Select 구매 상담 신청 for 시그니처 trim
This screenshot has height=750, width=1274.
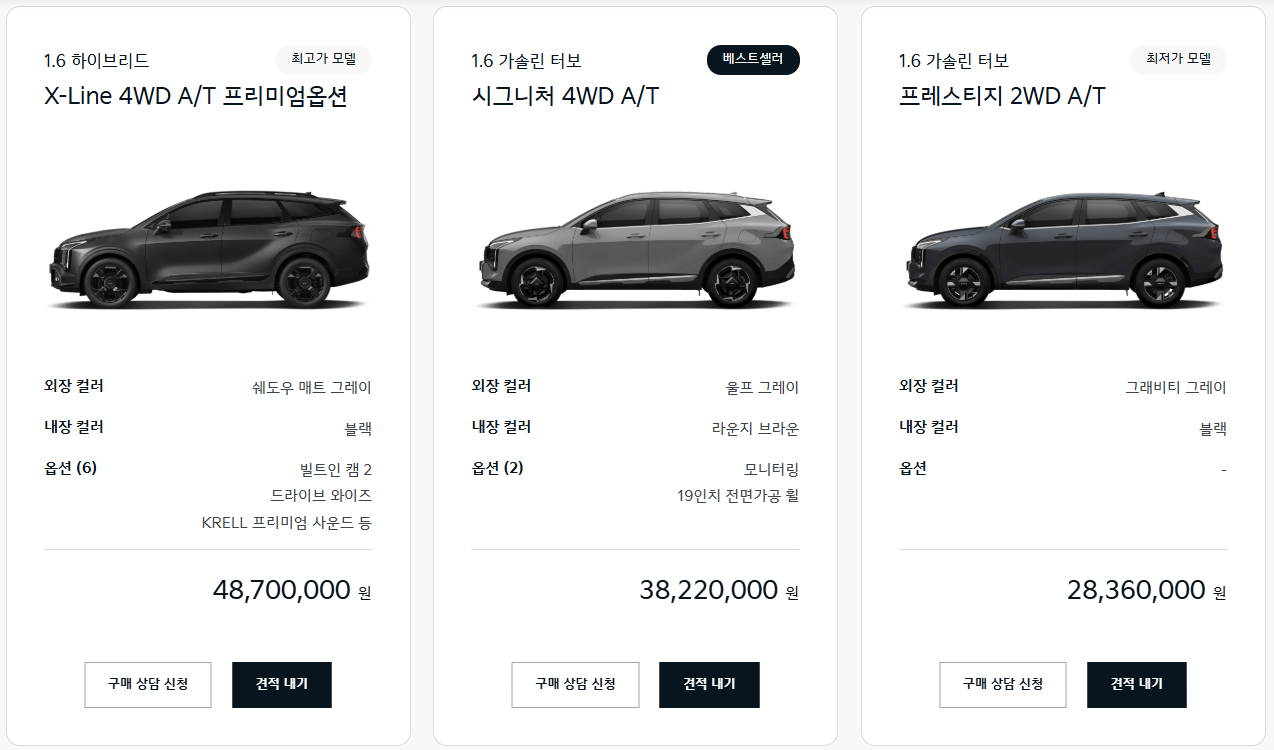pos(575,684)
